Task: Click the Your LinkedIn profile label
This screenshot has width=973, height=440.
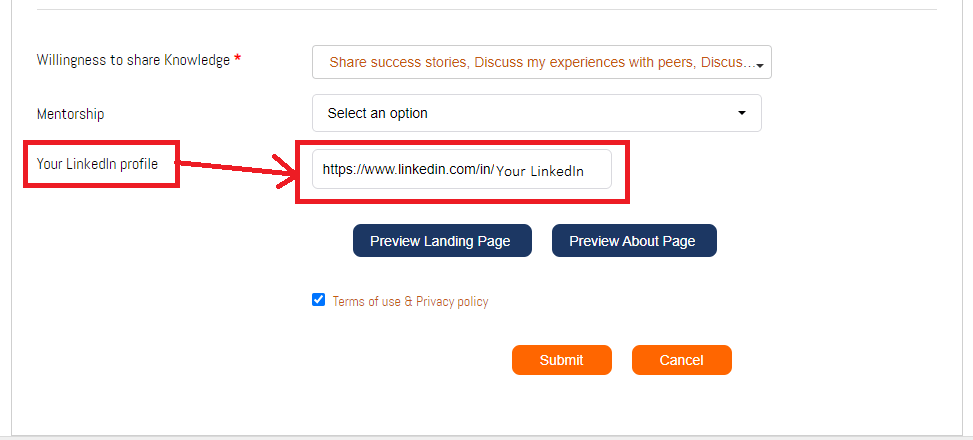Action: point(97,163)
